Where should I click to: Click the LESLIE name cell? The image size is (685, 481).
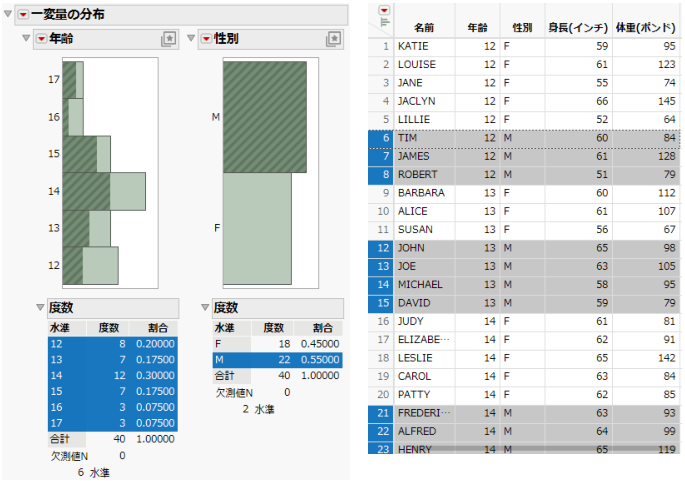425,358
